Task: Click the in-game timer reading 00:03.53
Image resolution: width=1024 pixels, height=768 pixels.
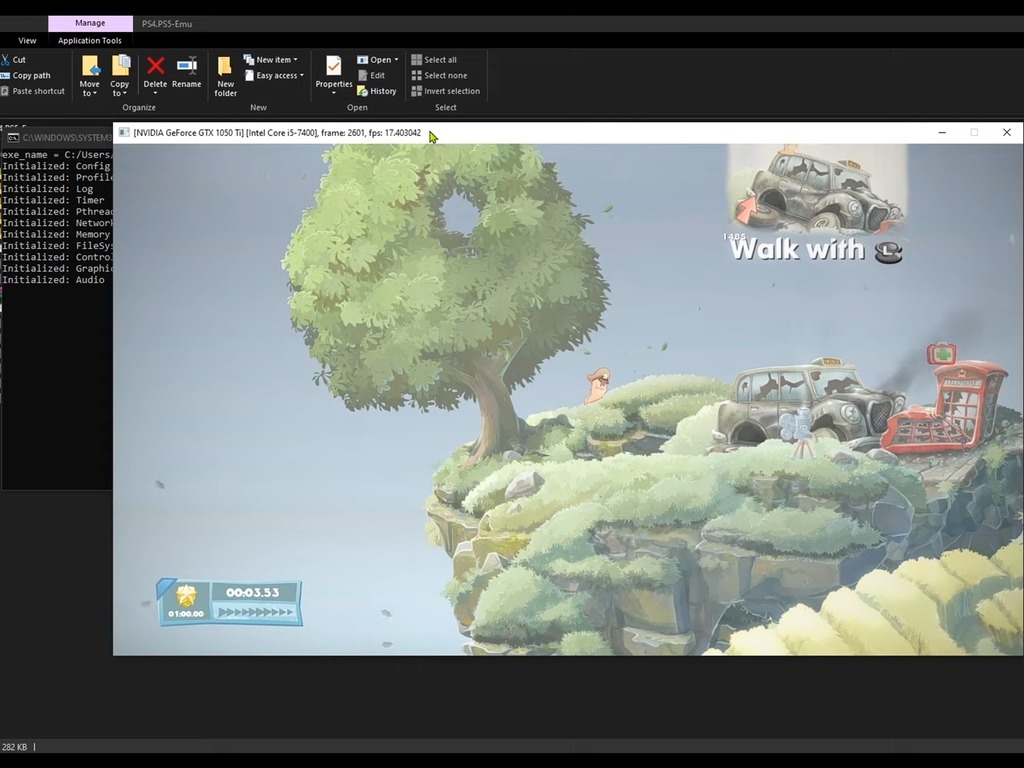Action: pos(252,592)
